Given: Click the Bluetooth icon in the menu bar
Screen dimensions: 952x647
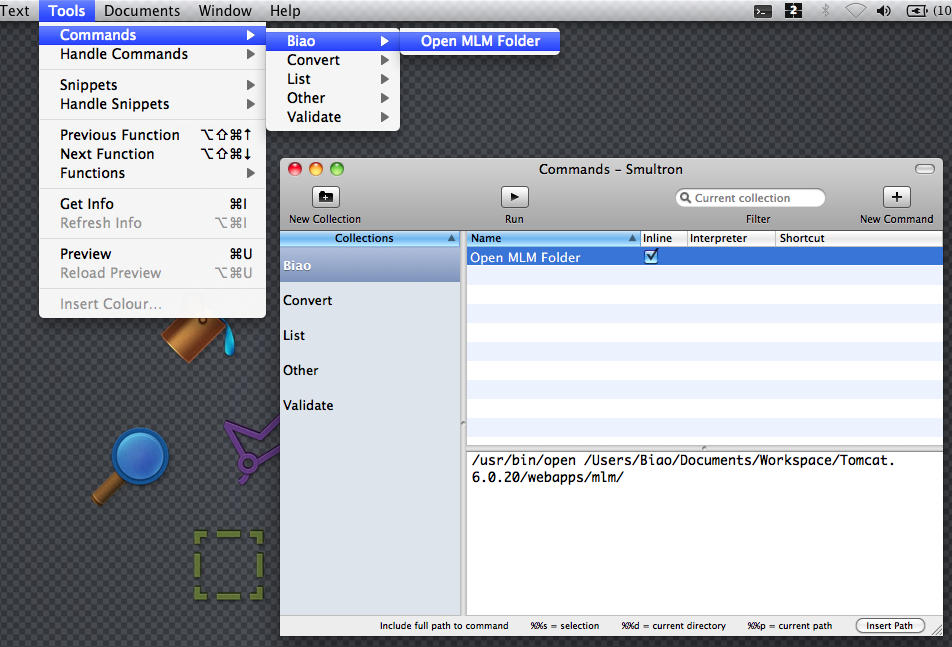Looking at the screenshot, I should (x=825, y=11).
